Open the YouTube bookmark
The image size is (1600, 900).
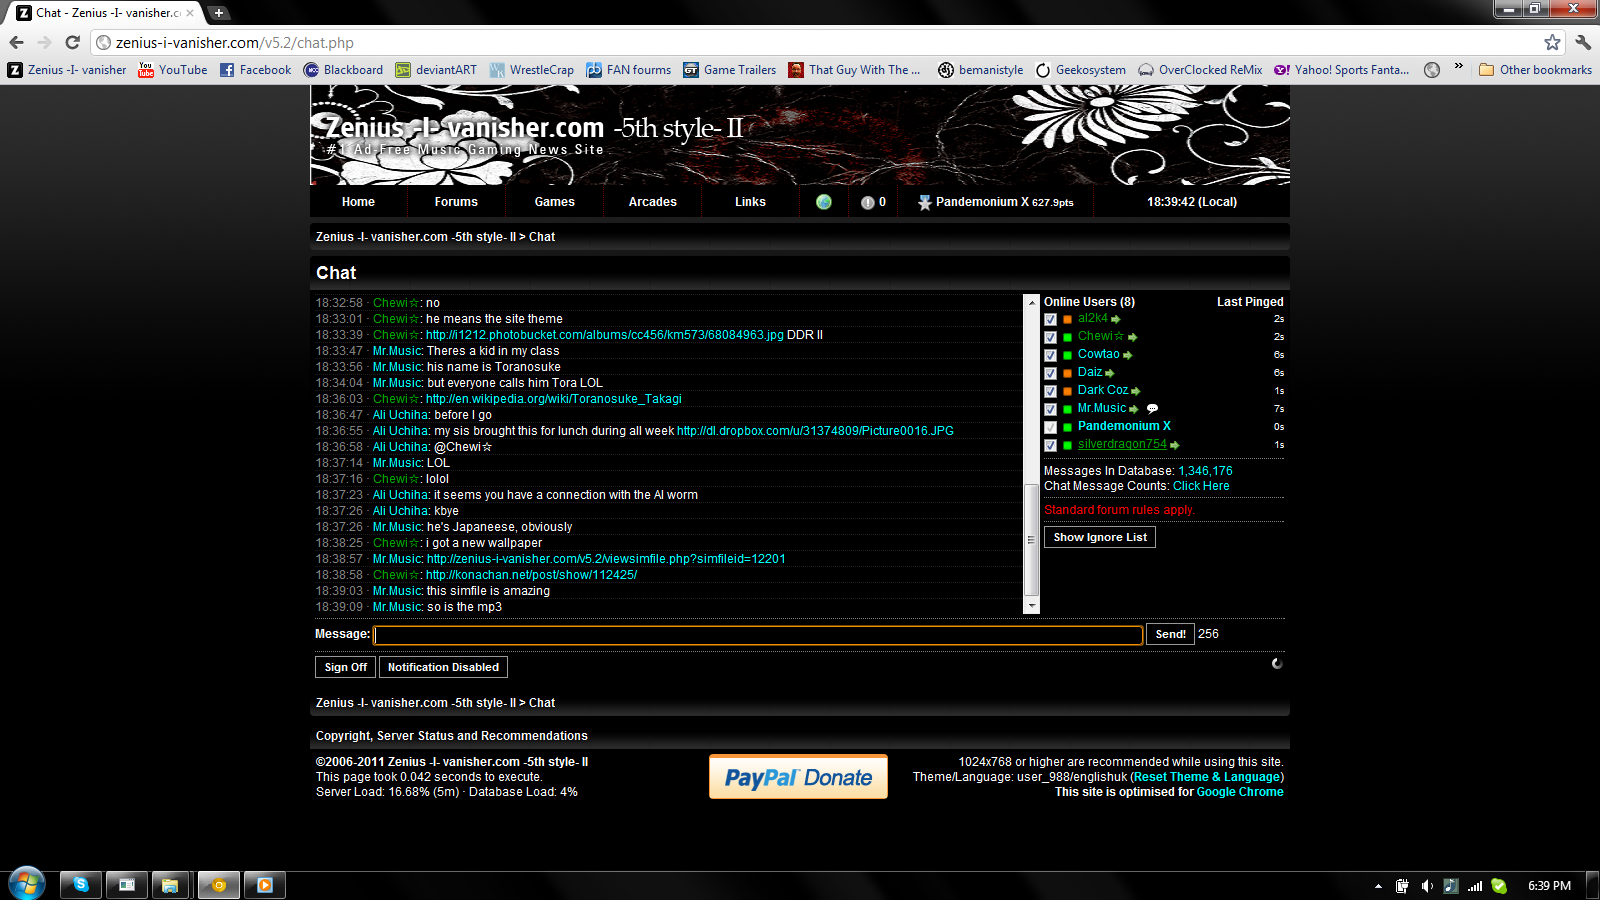(x=173, y=70)
